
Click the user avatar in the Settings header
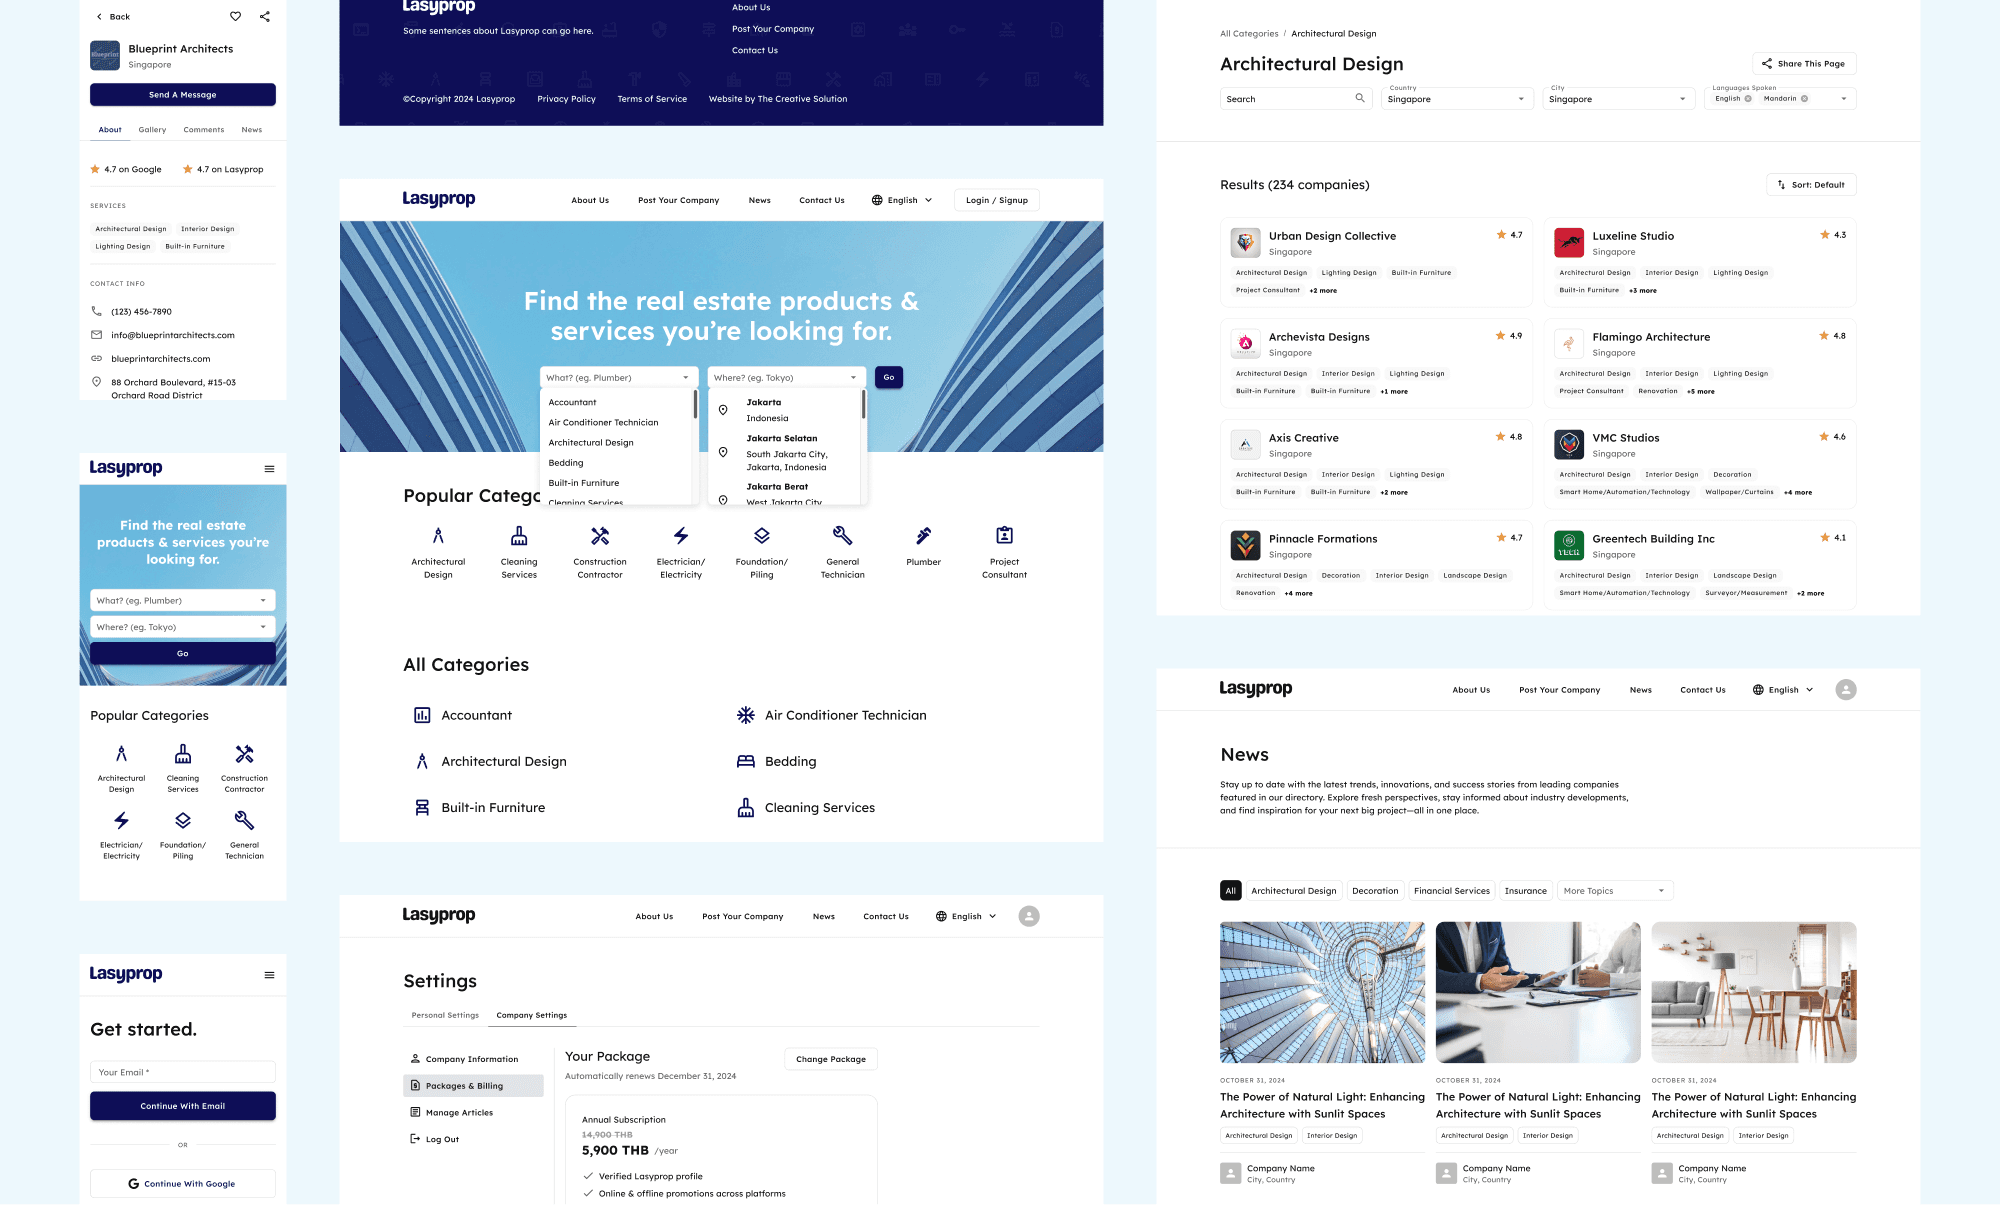(1029, 916)
